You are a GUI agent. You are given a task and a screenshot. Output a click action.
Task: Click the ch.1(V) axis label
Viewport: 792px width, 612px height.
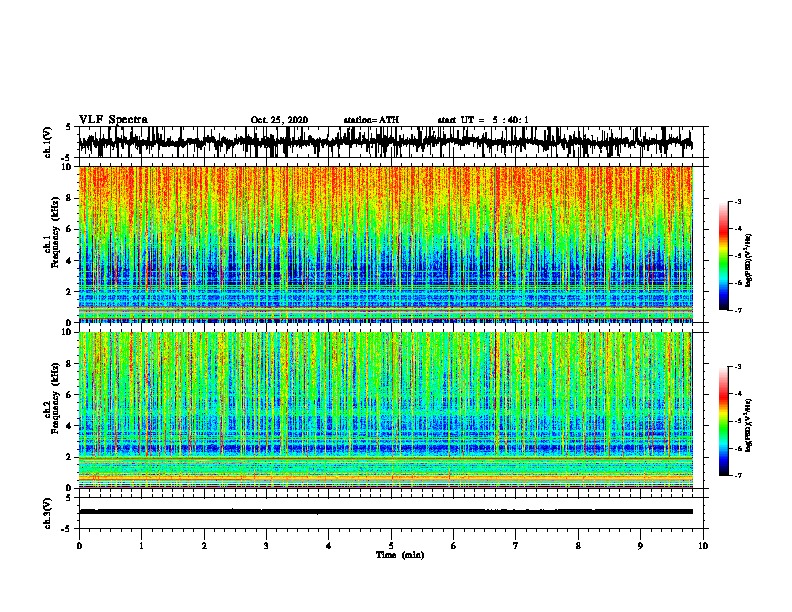(x=48, y=142)
